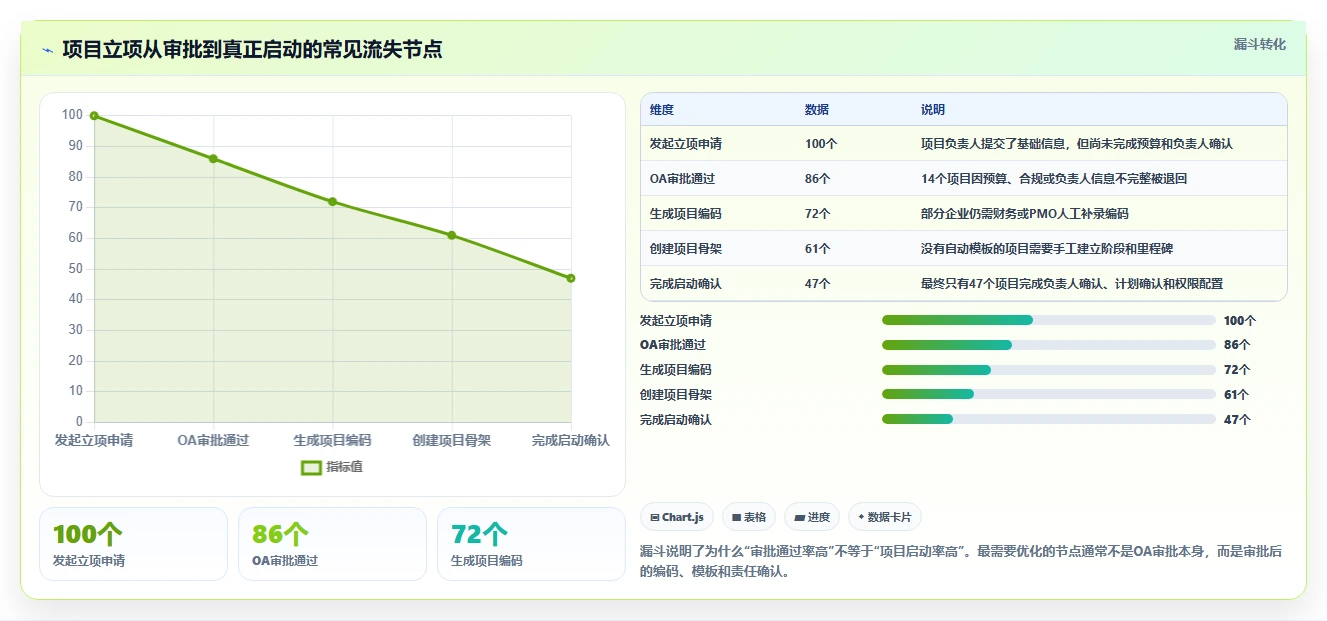This screenshot has height=621, width=1327.
Task: Click the 61个 table data cell
Action: pyautogui.click(x=818, y=249)
